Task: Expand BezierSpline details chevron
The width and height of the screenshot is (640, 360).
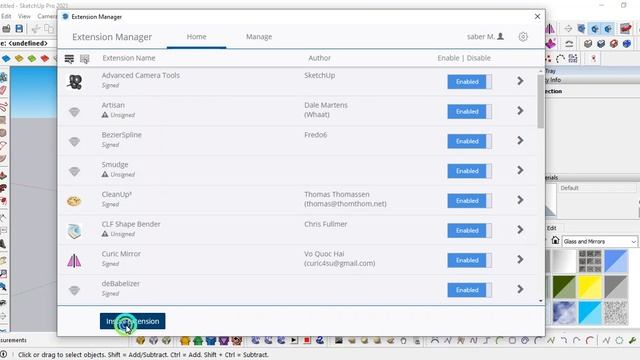Action: coord(520,140)
